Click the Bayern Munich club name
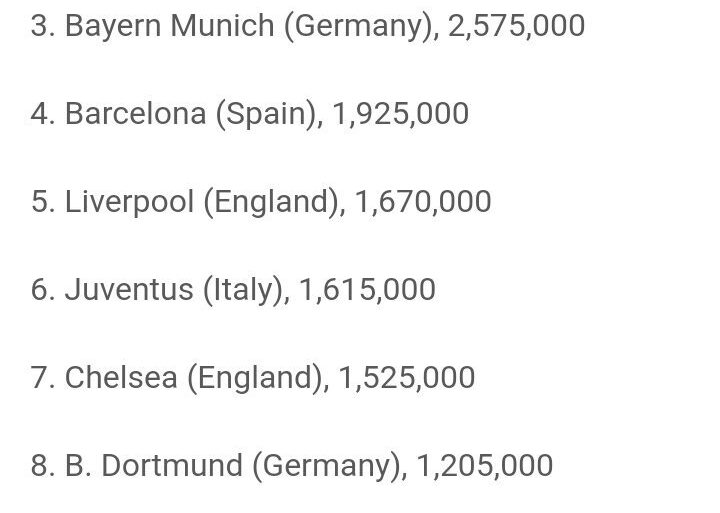Image resolution: width=720 pixels, height=513 pixels. click(x=168, y=25)
